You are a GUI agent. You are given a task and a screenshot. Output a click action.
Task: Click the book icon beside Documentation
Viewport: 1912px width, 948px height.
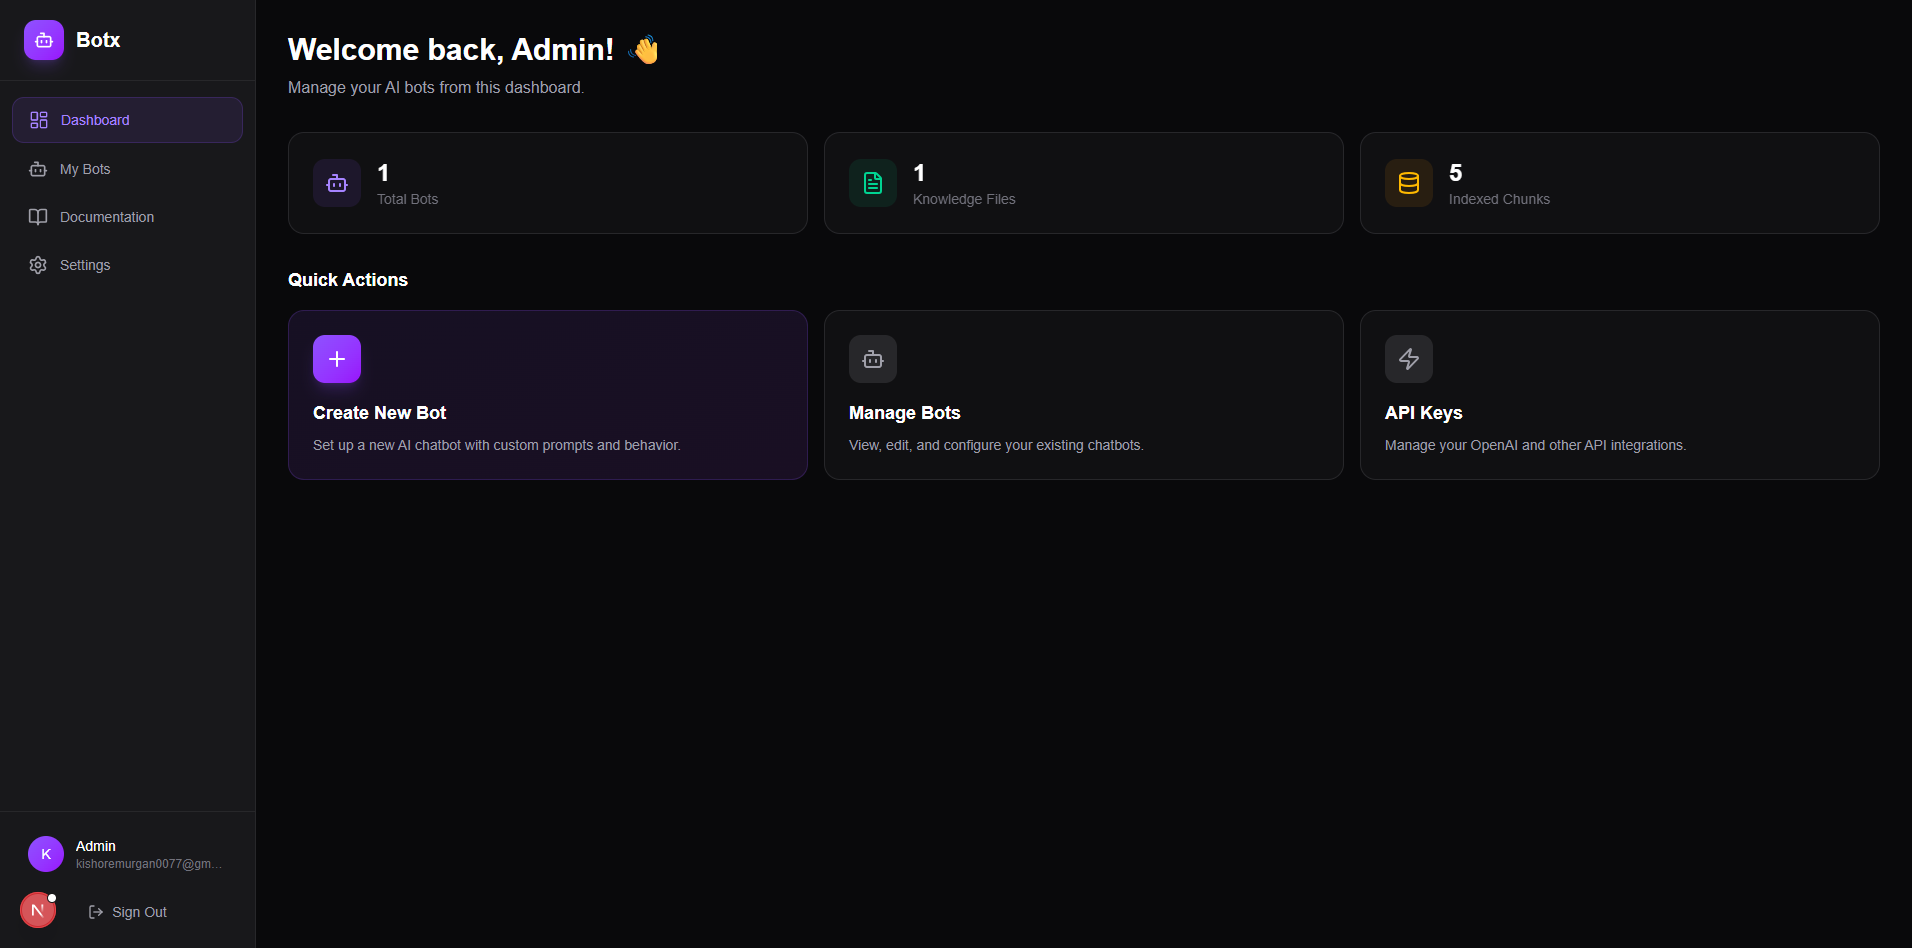point(38,216)
